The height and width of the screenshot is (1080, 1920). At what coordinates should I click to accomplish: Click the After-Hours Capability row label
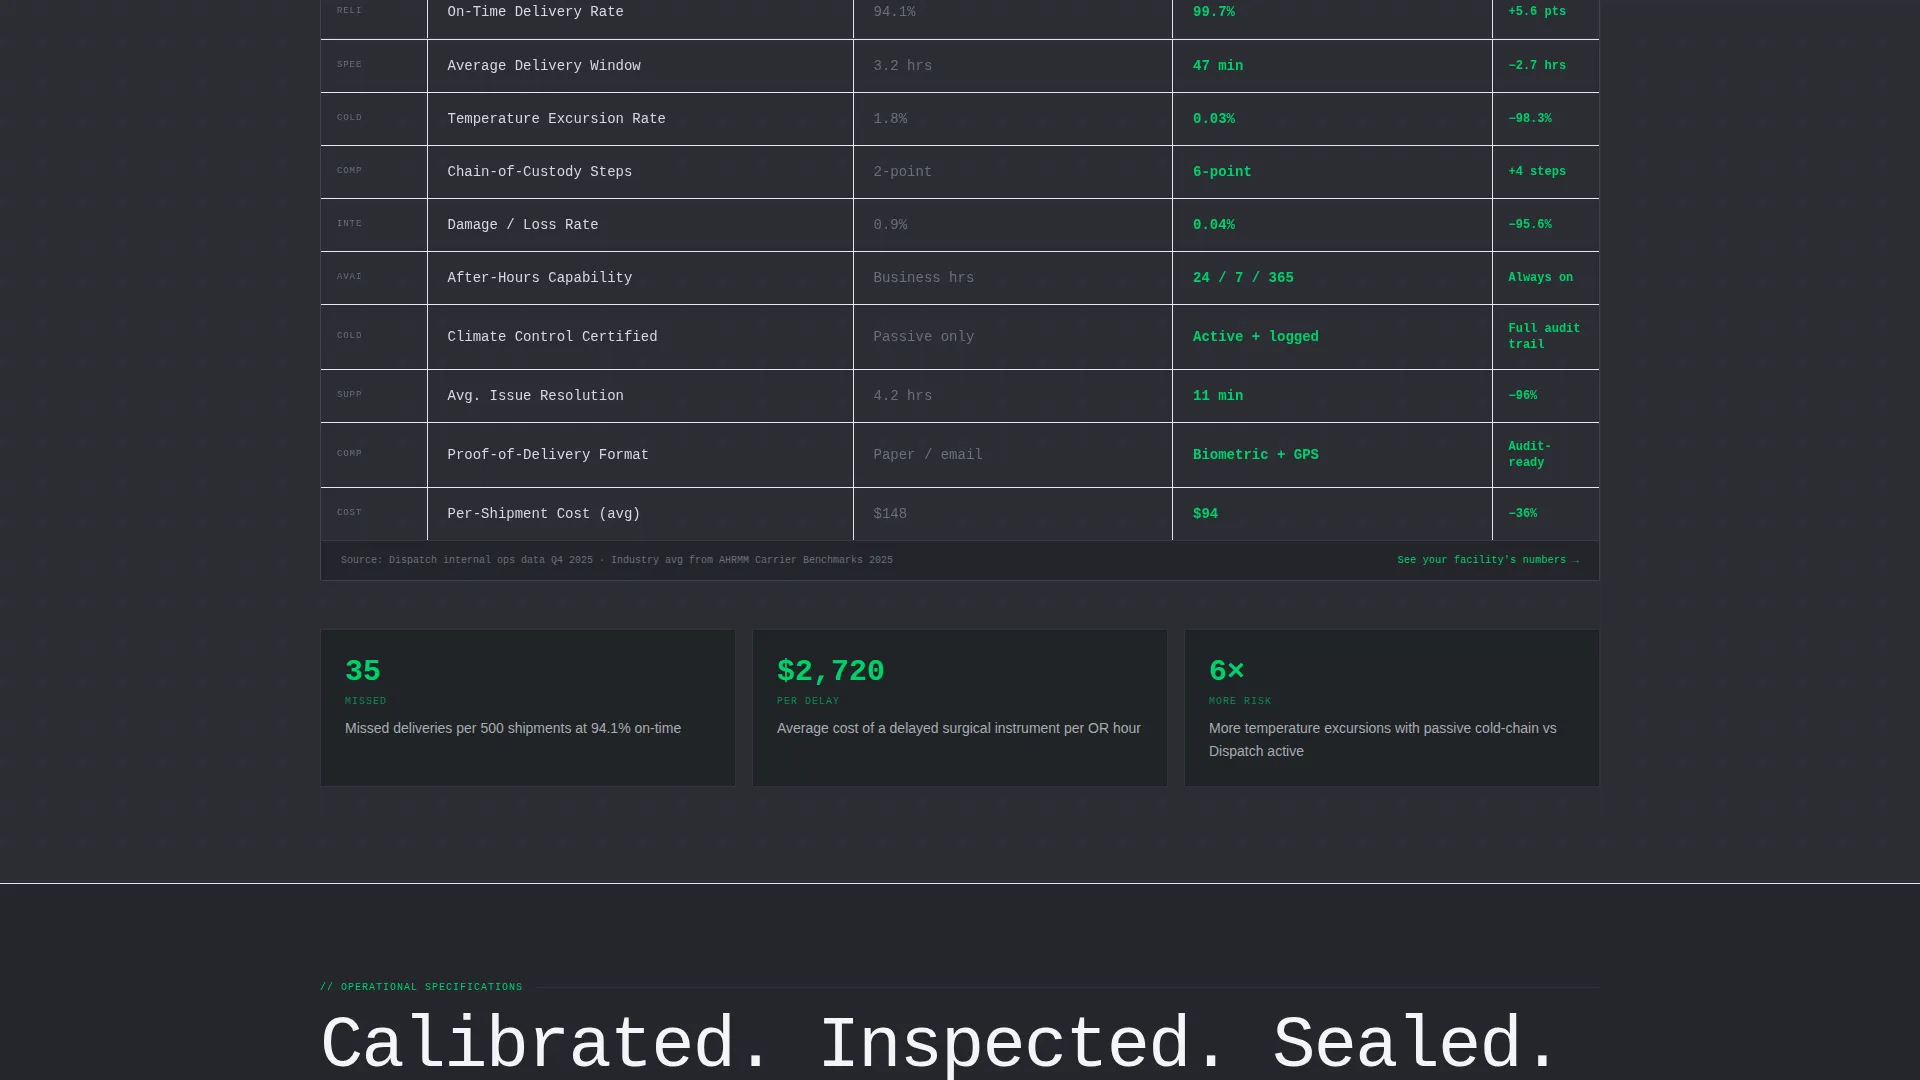[540, 278]
